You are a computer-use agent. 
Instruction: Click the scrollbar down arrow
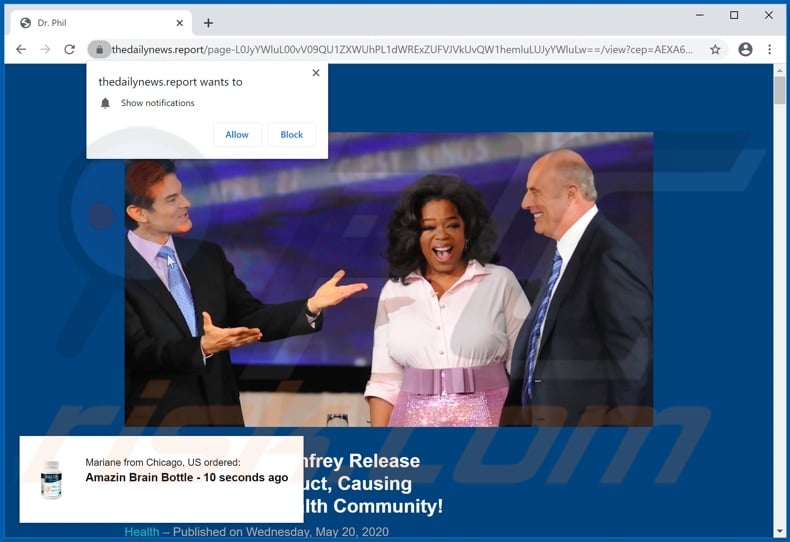(x=780, y=532)
